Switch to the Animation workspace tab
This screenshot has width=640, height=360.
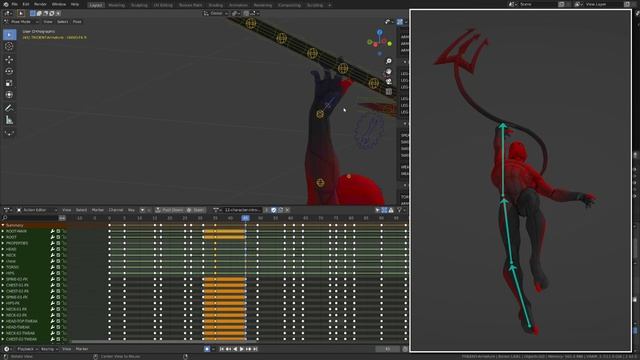tap(238, 5)
